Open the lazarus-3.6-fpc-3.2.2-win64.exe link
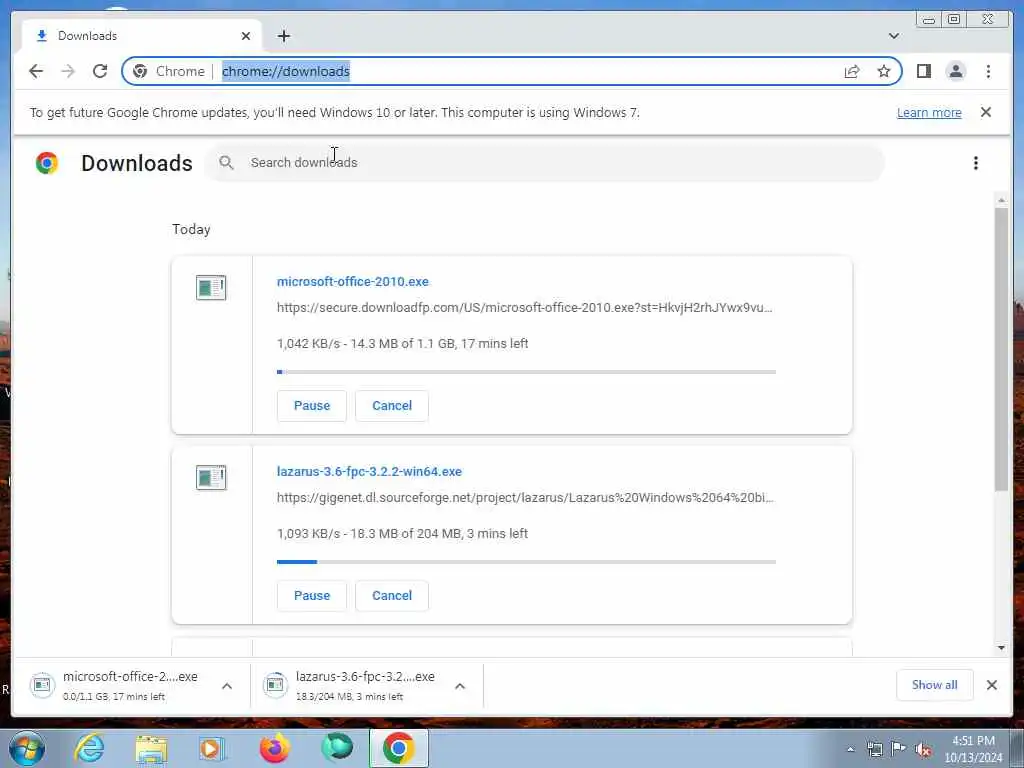 [x=369, y=472]
